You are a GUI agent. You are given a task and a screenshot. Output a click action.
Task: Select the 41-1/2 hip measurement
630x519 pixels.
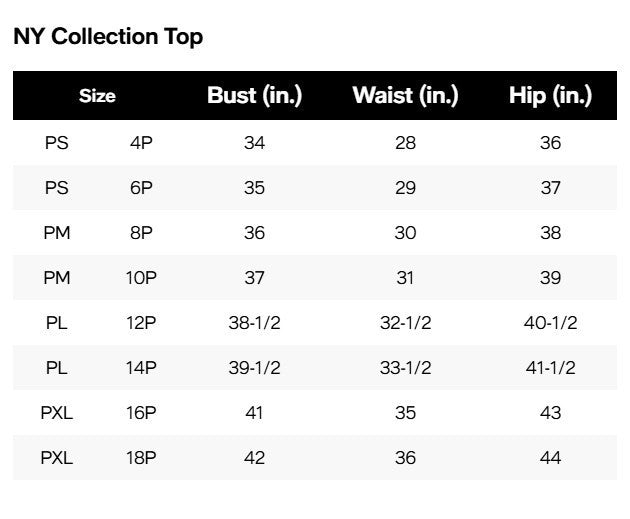pyautogui.click(x=550, y=368)
